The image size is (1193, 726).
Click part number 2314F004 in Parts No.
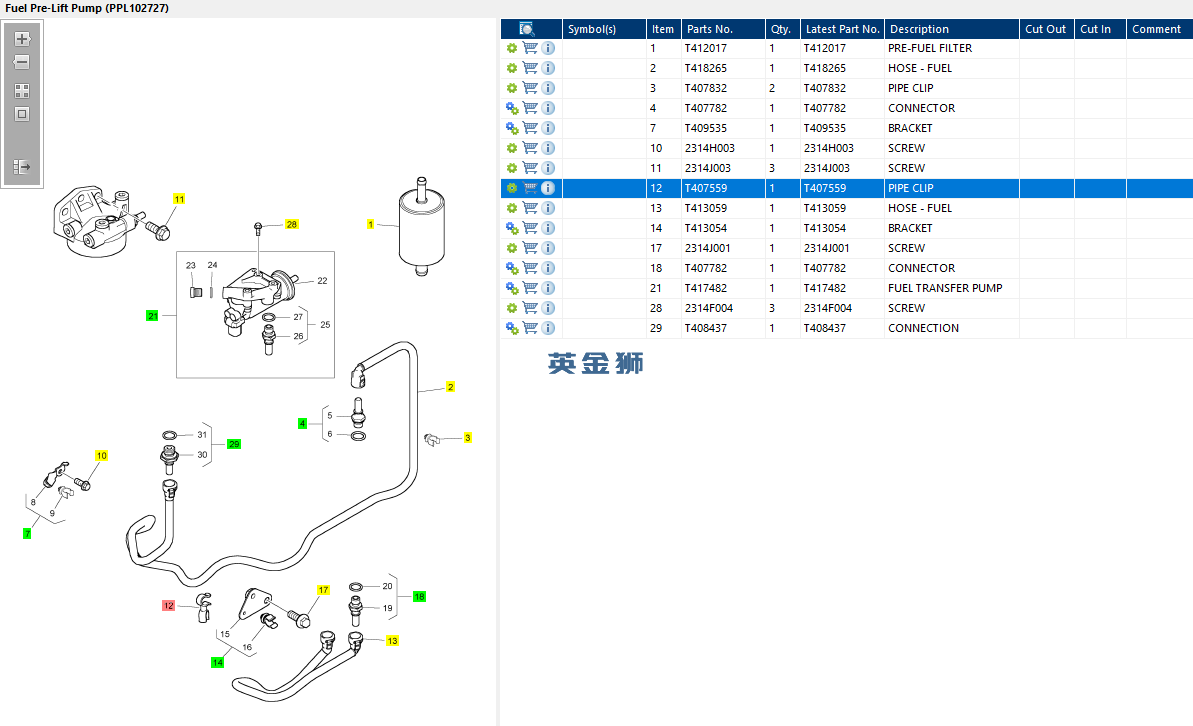pyautogui.click(x=708, y=308)
